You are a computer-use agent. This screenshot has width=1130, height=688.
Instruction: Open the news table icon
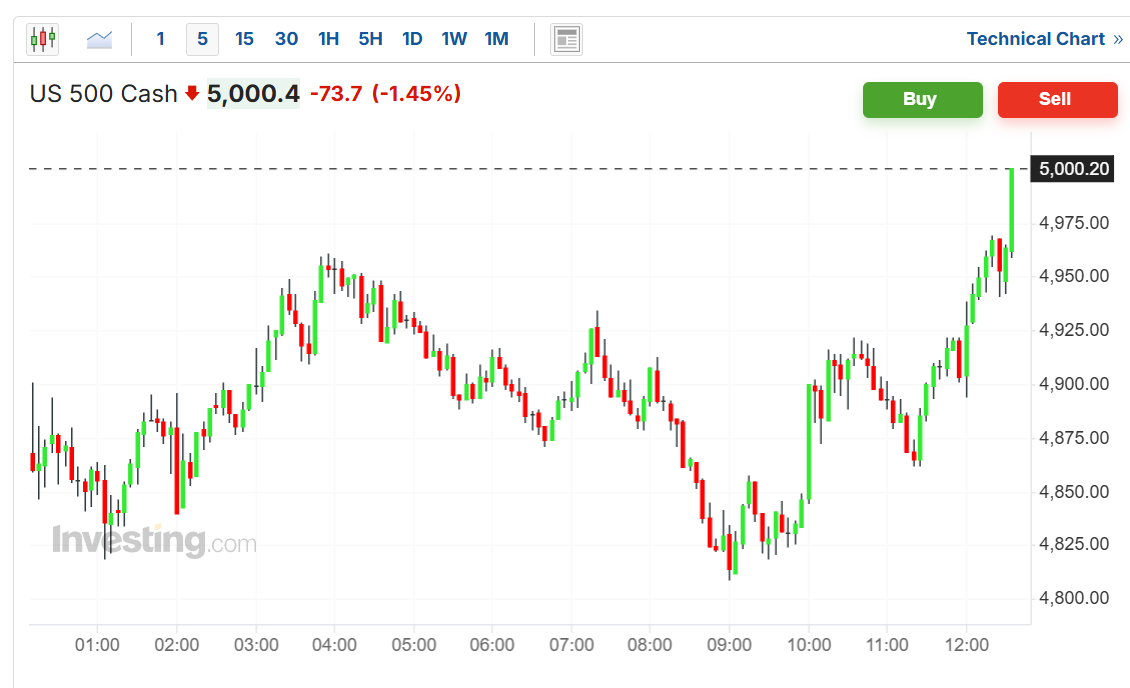[x=566, y=39]
